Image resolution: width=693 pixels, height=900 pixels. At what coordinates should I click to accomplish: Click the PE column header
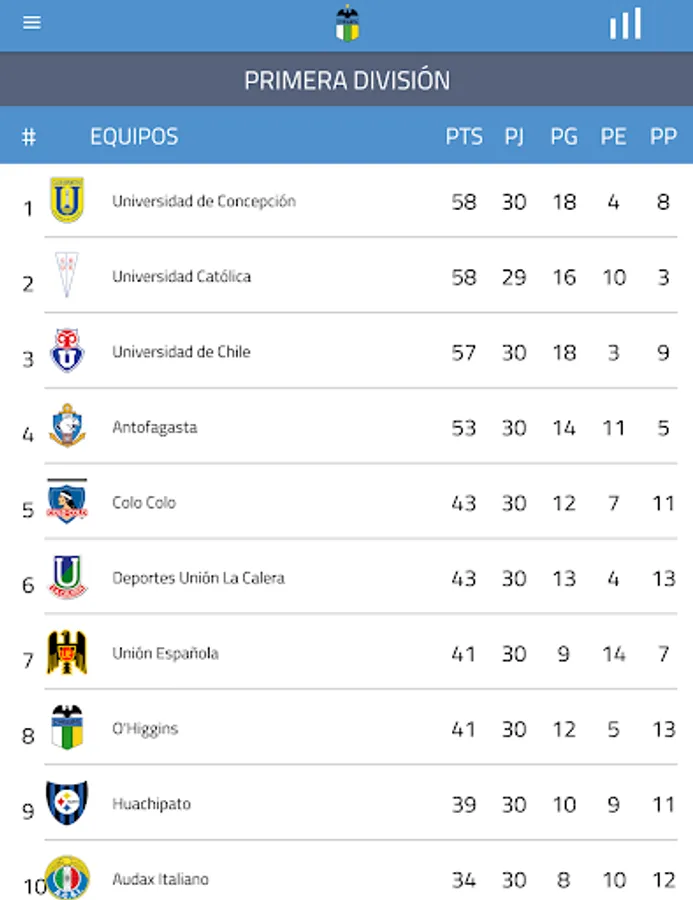[x=613, y=136]
